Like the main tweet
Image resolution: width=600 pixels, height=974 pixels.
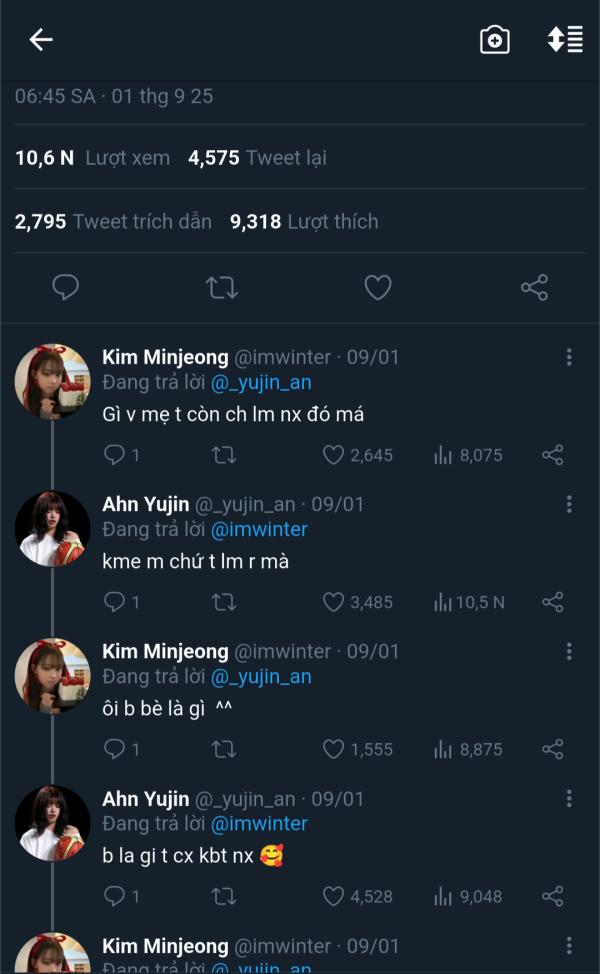tap(377, 288)
